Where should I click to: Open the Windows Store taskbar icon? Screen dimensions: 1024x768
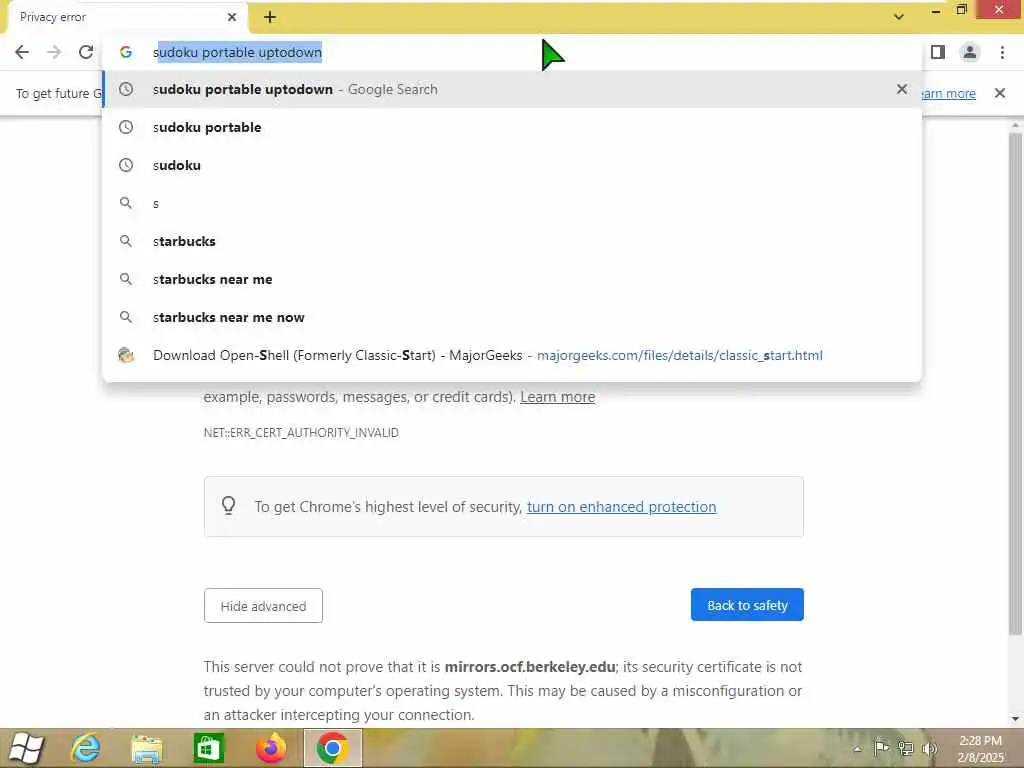(209, 748)
